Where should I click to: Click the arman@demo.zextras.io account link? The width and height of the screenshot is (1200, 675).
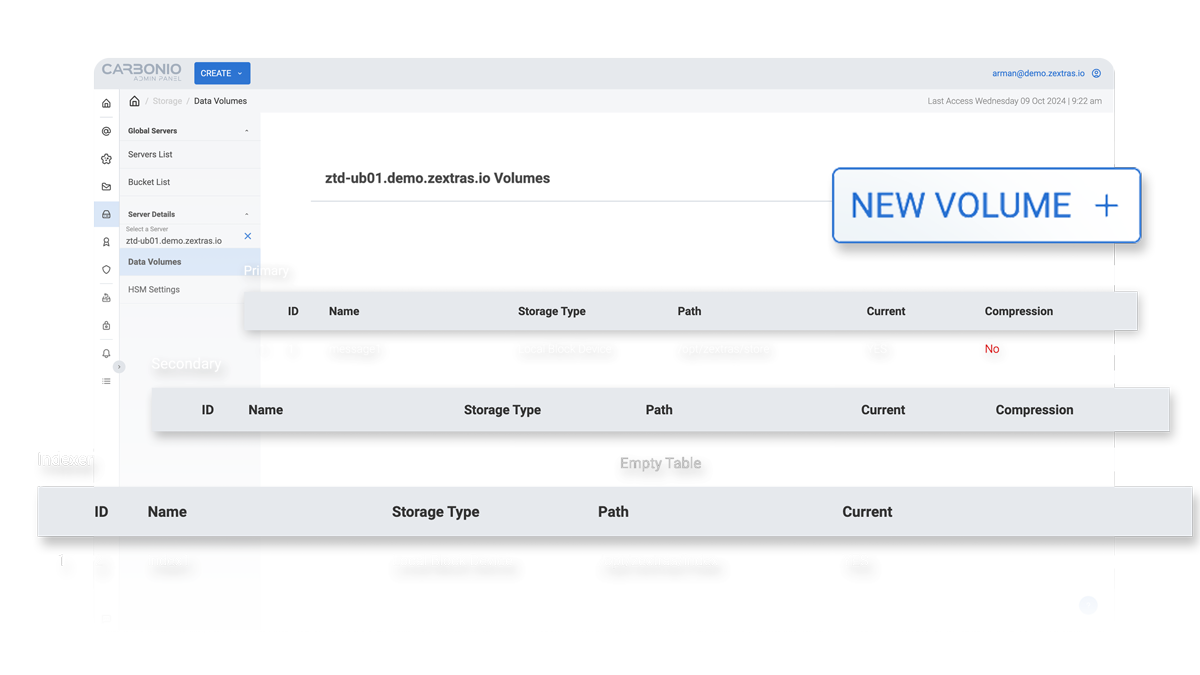tap(1038, 74)
